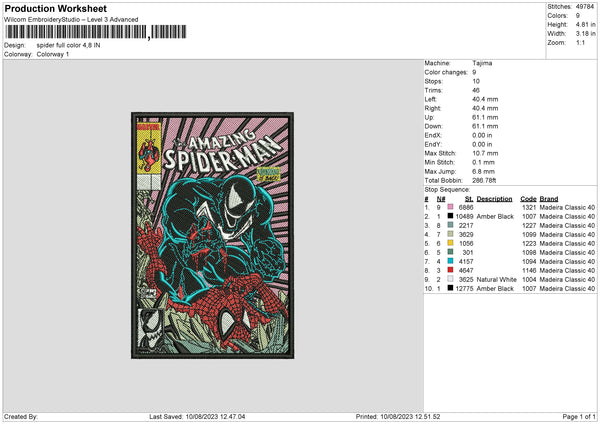This screenshot has width=600, height=424.
Task: Select design name 'spider full color 4,8 IN'
Action: click(x=68, y=45)
